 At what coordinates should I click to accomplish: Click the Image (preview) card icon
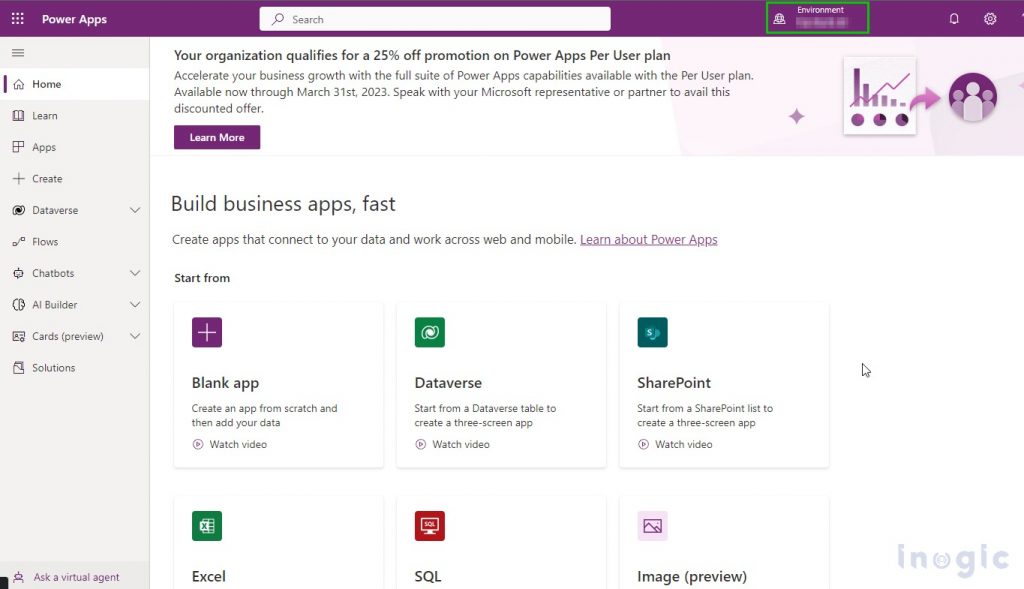click(652, 526)
